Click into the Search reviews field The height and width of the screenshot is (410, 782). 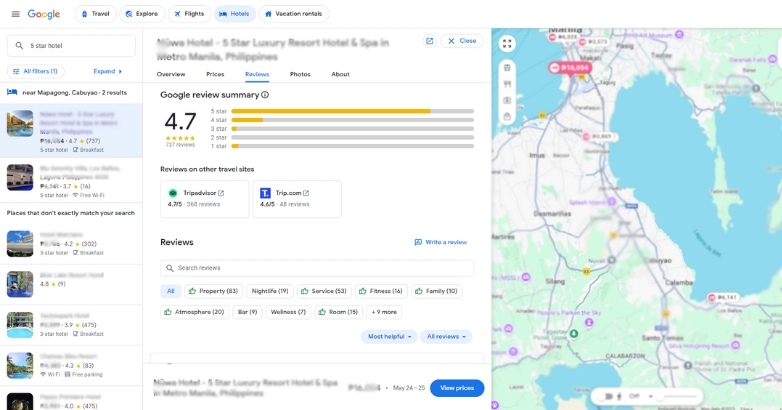tap(317, 268)
